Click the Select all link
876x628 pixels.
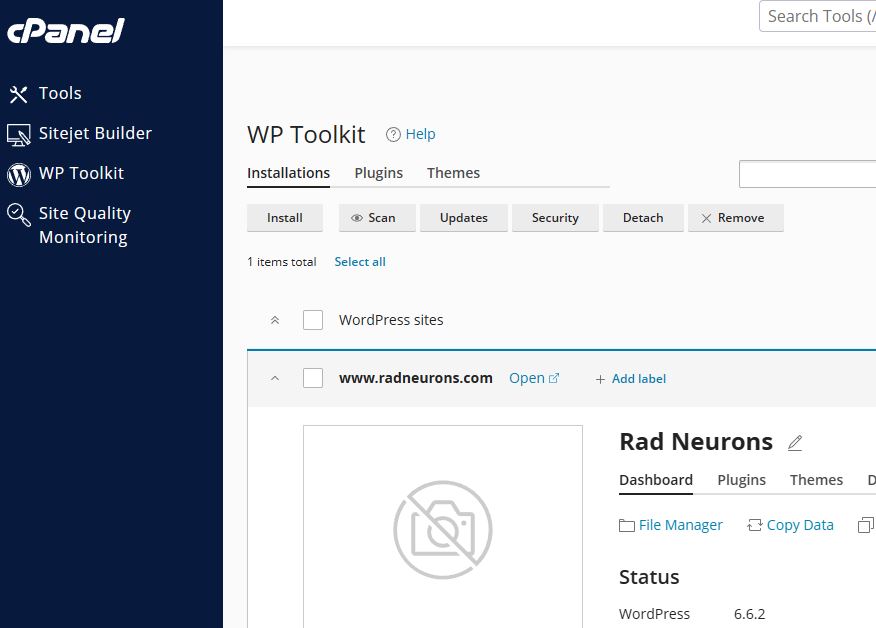tap(360, 262)
